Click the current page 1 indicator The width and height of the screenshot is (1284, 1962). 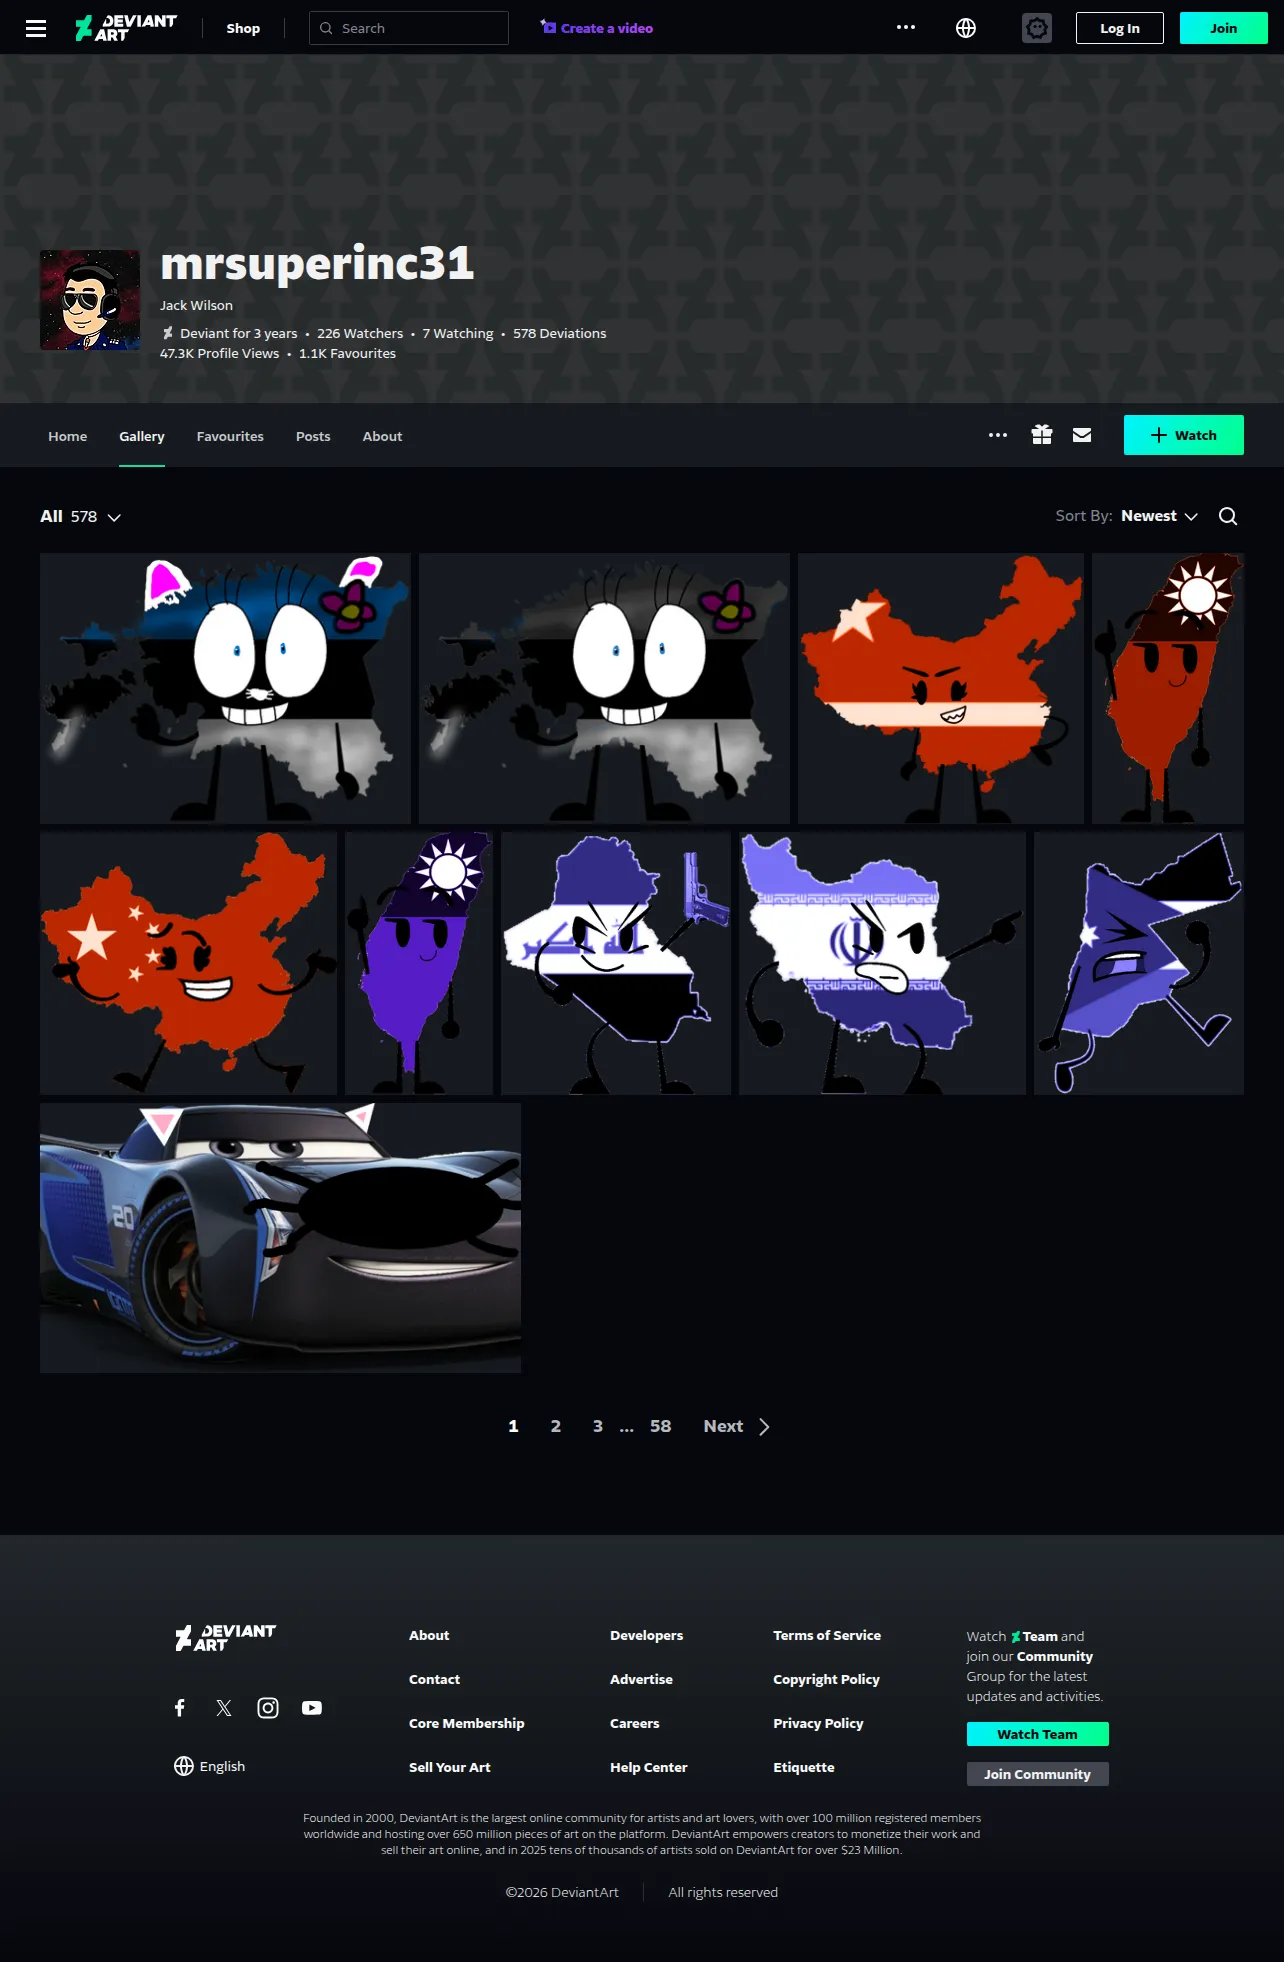[514, 1426]
